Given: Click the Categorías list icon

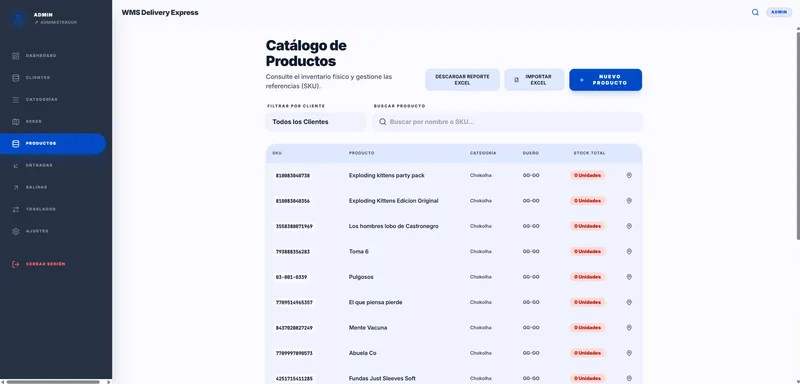Looking at the screenshot, I should [x=15, y=99].
